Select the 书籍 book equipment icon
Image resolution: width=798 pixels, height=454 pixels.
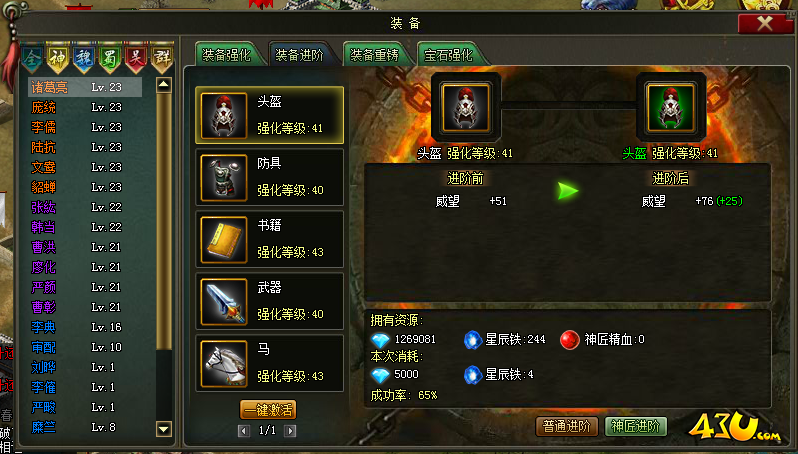tap(224, 240)
